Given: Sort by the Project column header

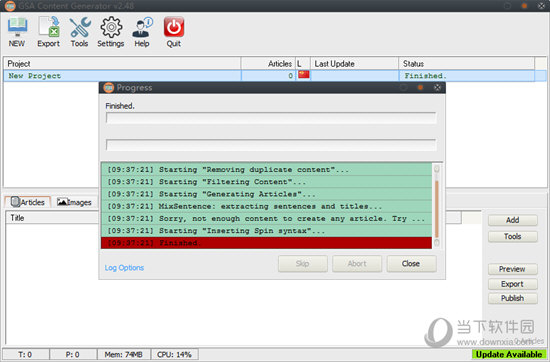Looking at the screenshot, I should [122, 63].
